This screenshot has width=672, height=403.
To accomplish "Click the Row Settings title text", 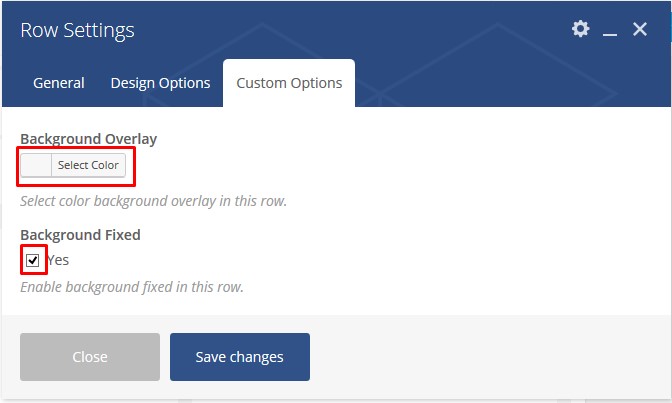I will [x=77, y=30].
